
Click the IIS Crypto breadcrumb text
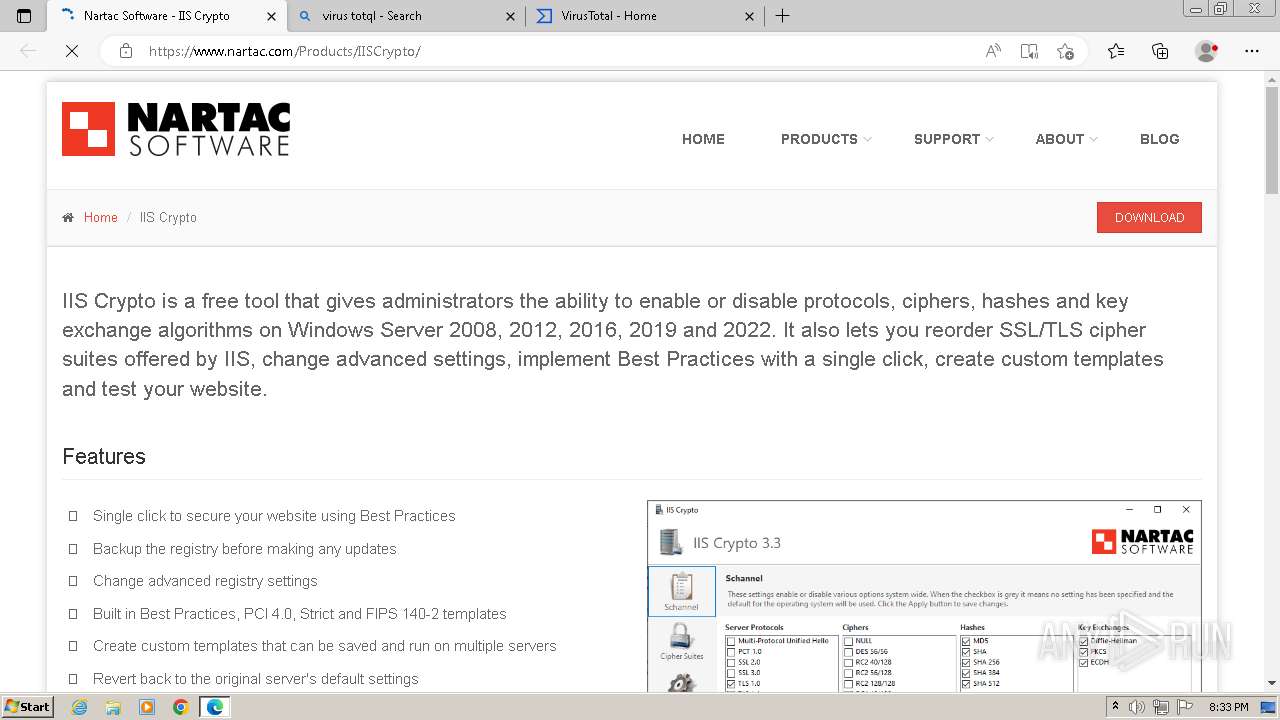click(x=168, y=217)
